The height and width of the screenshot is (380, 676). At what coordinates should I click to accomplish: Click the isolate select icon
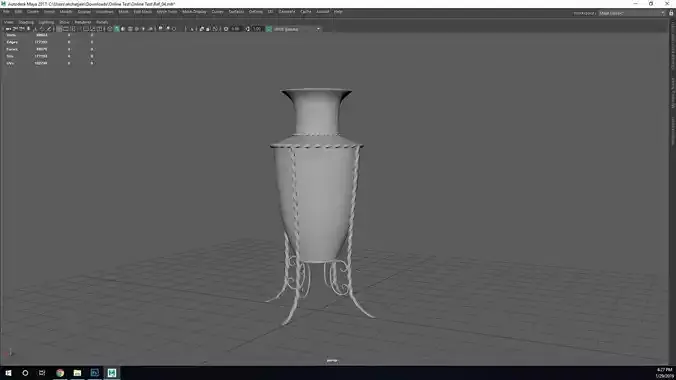point(192,29)
